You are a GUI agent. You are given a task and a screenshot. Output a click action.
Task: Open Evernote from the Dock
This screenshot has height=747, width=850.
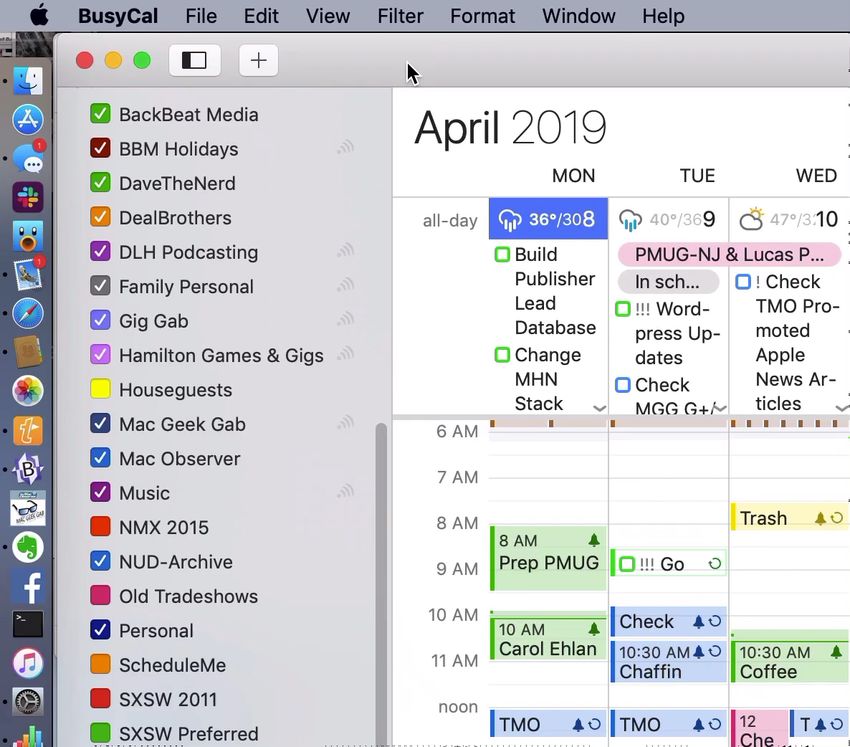click(x=28, y=548)
